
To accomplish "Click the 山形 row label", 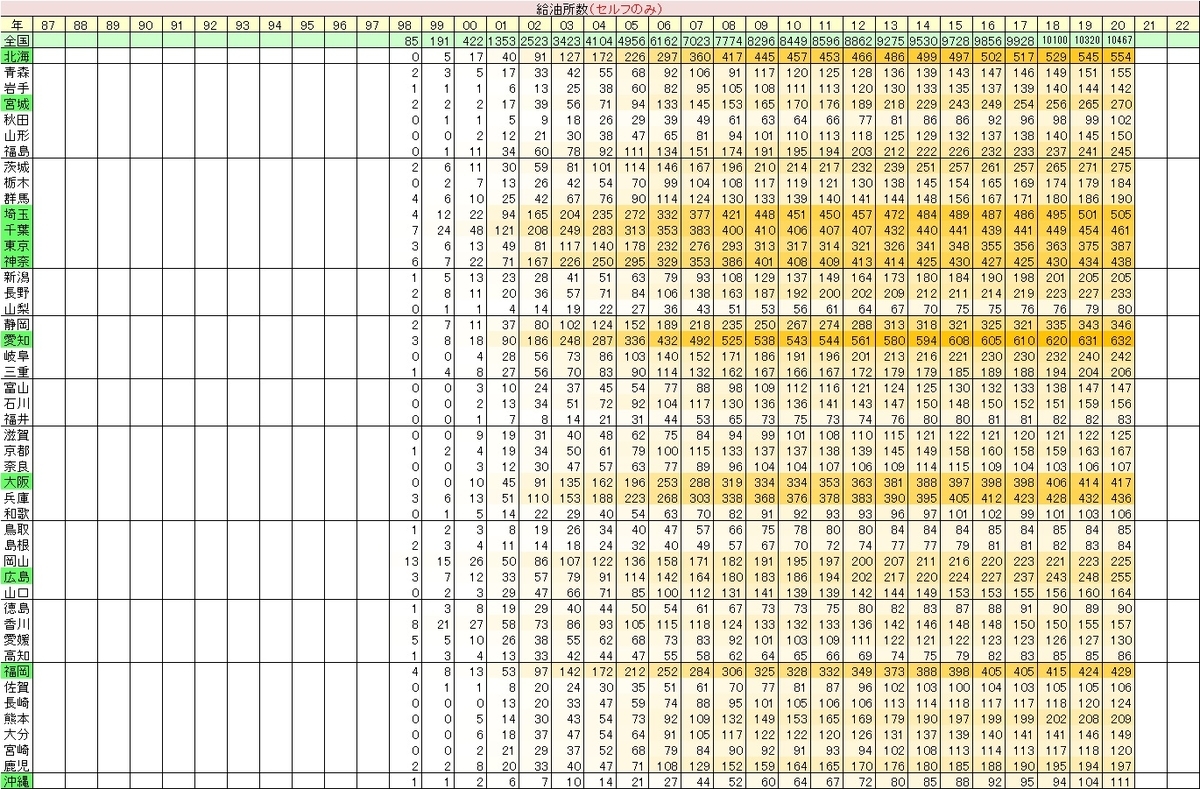I will [x=16, y=135].
